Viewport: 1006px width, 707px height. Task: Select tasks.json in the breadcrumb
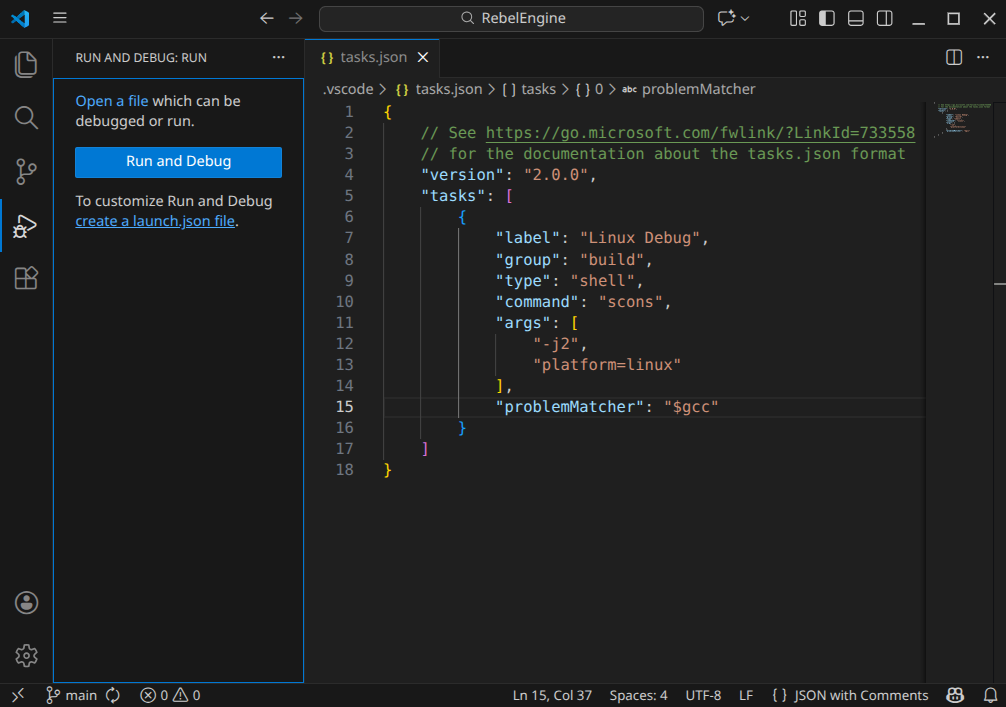click(439, 89)
